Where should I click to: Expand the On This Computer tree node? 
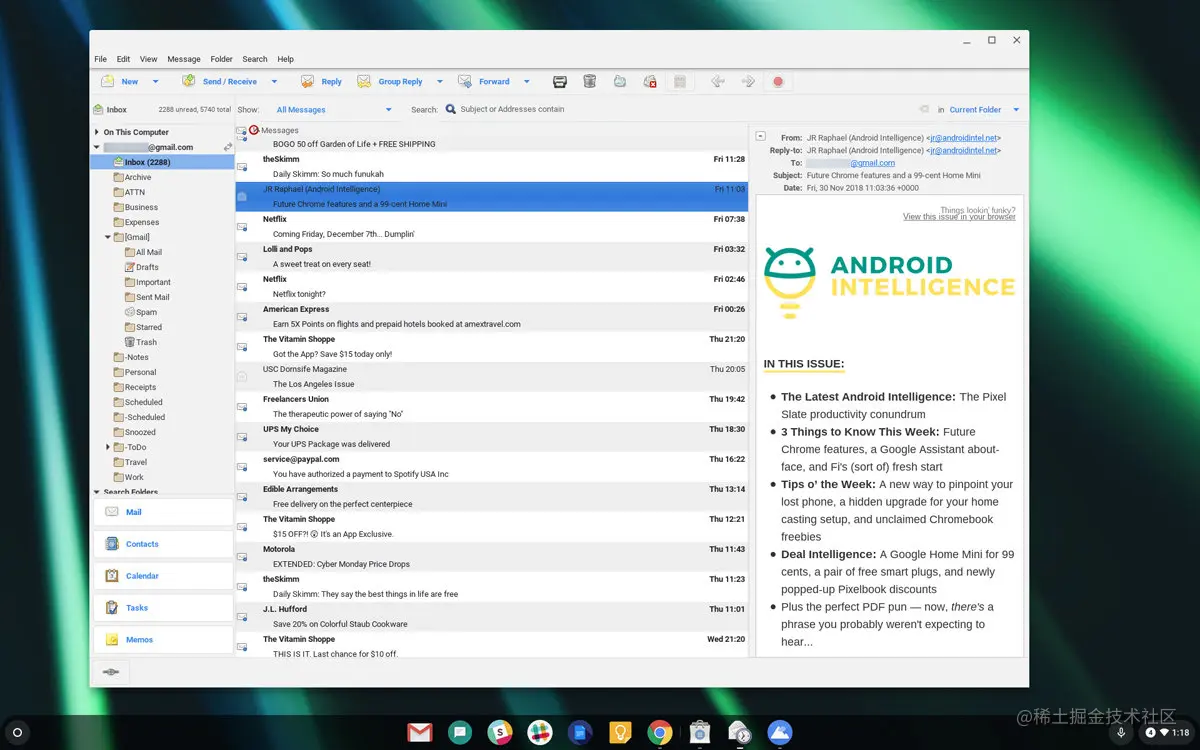(x=97, y=132)
